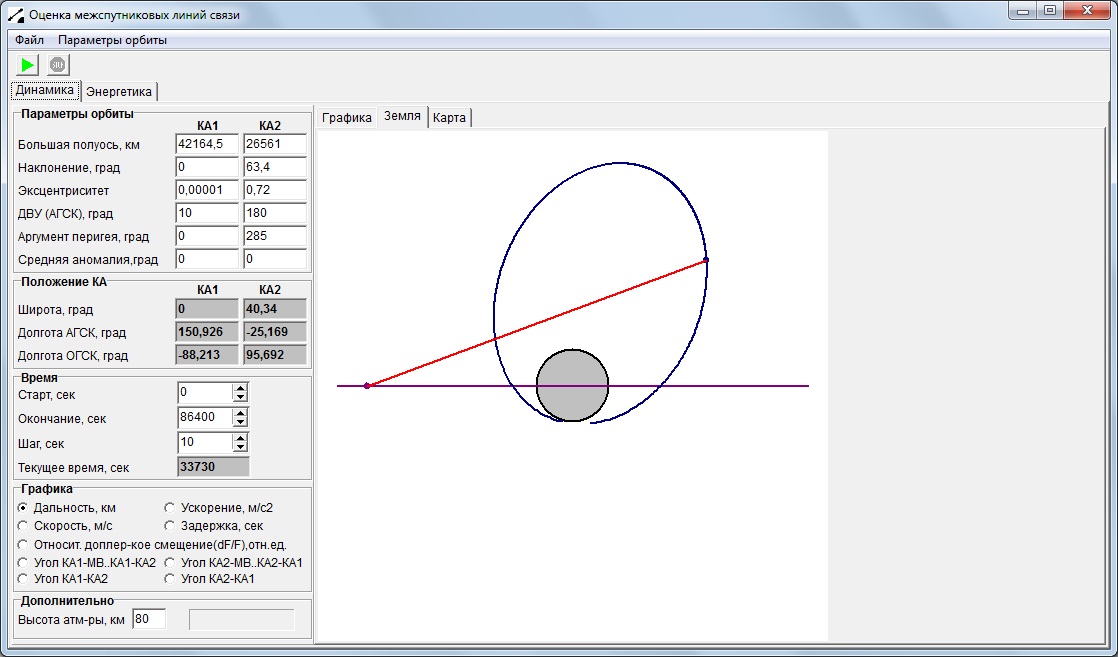Increase the Шаг, сек value with the up arrow
The width and height of the screenshot is (1118, 657).
240,438
